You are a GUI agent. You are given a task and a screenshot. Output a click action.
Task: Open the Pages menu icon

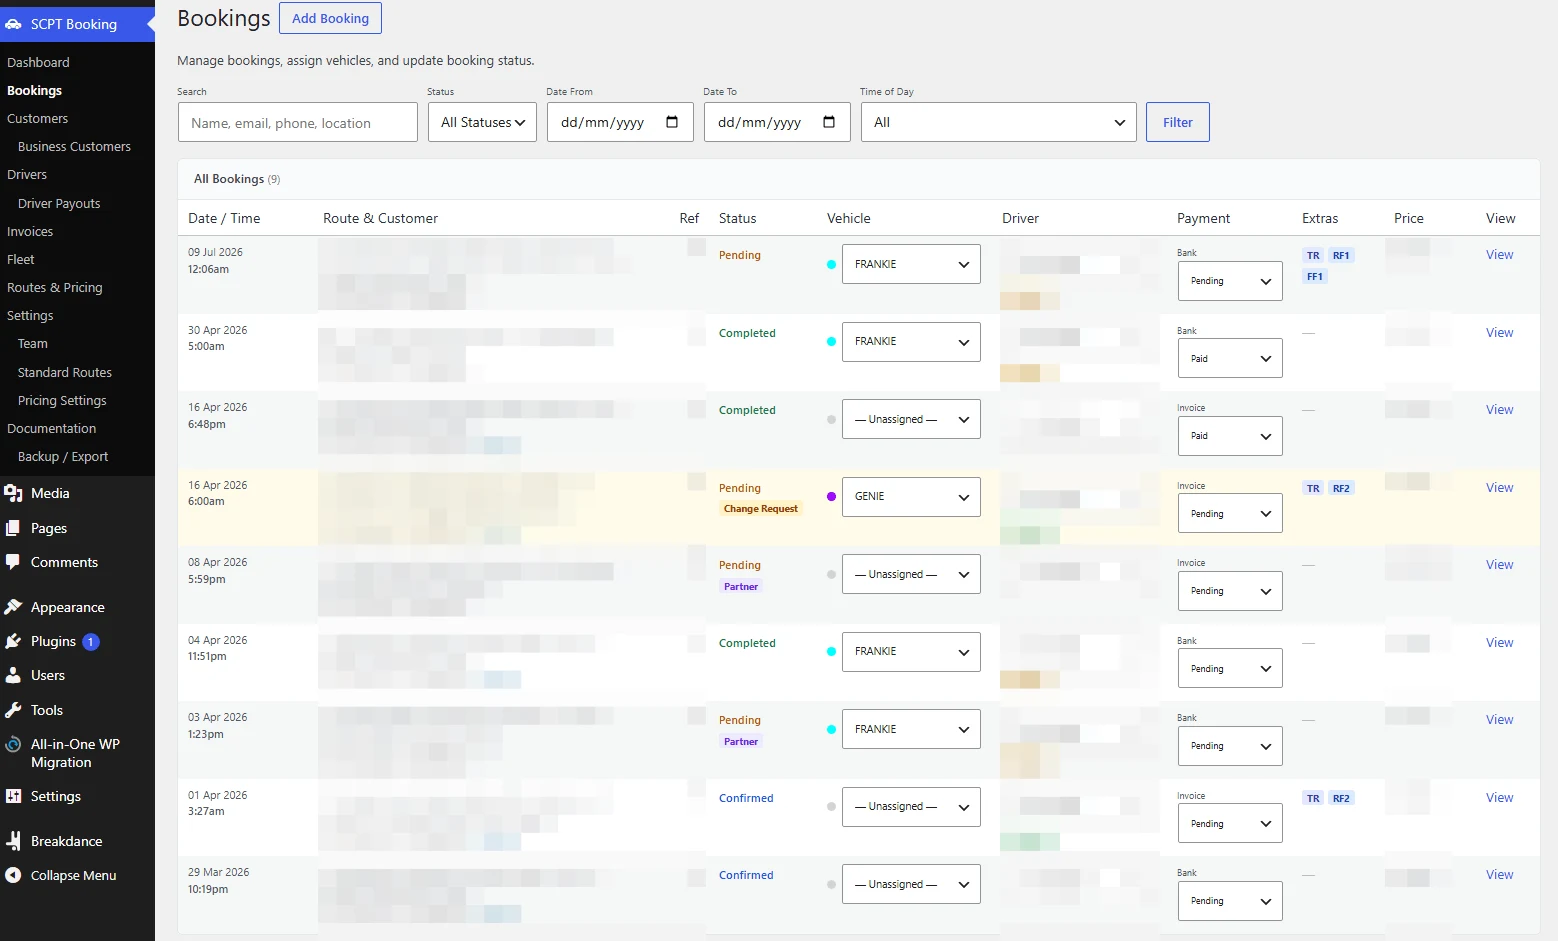point(13,528)
